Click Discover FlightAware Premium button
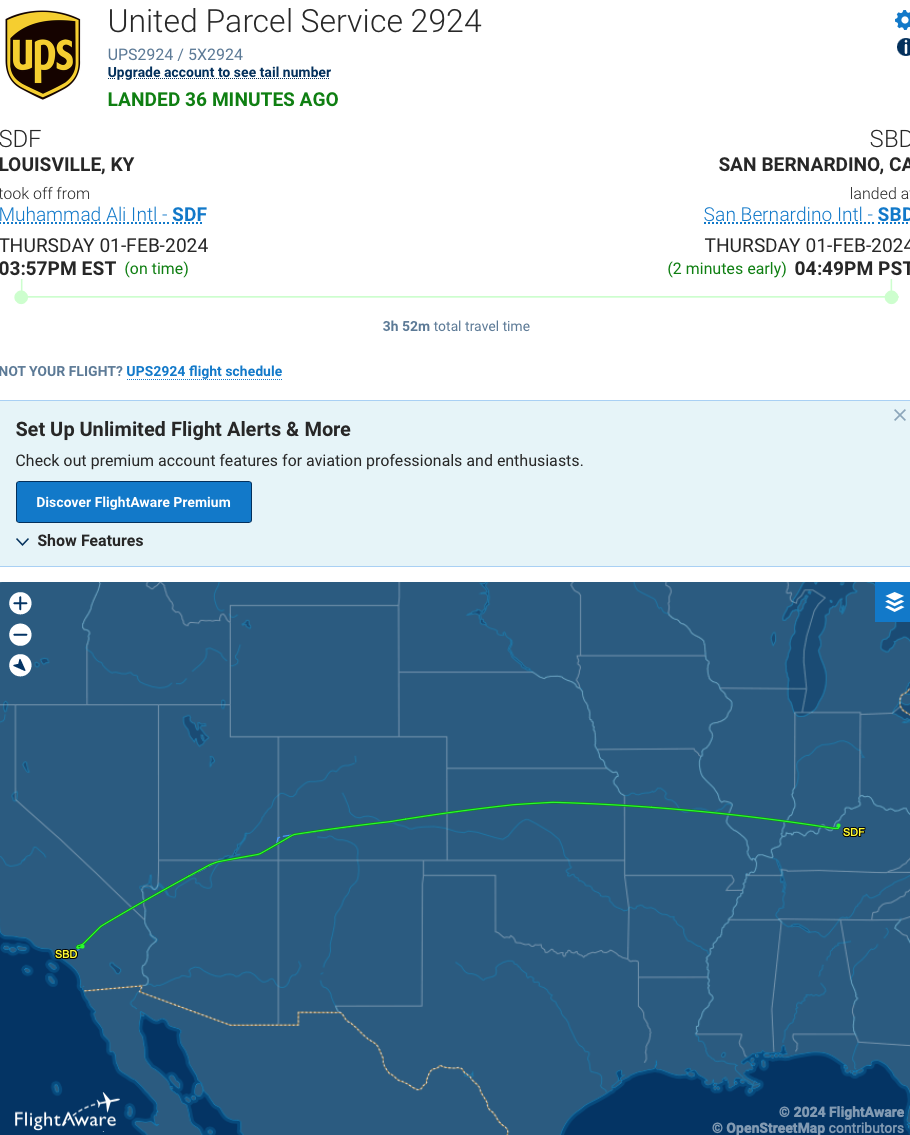This screenshot has height=1135, width=910. click(133, 502)
